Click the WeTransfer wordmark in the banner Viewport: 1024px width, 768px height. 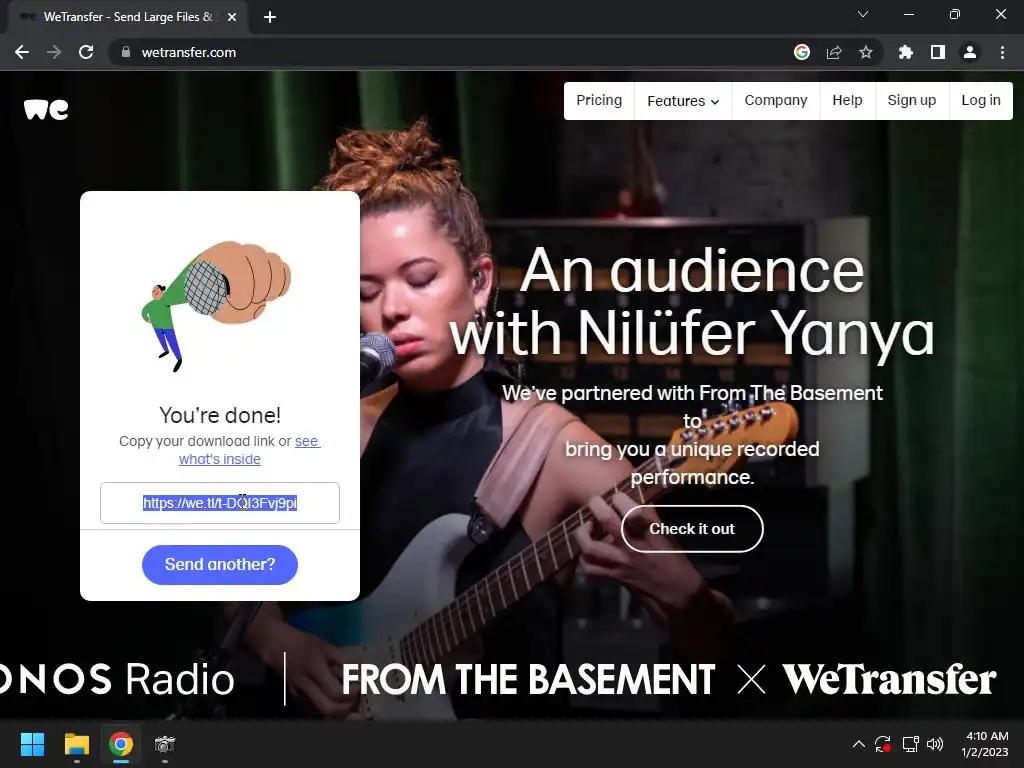(889, 680)
